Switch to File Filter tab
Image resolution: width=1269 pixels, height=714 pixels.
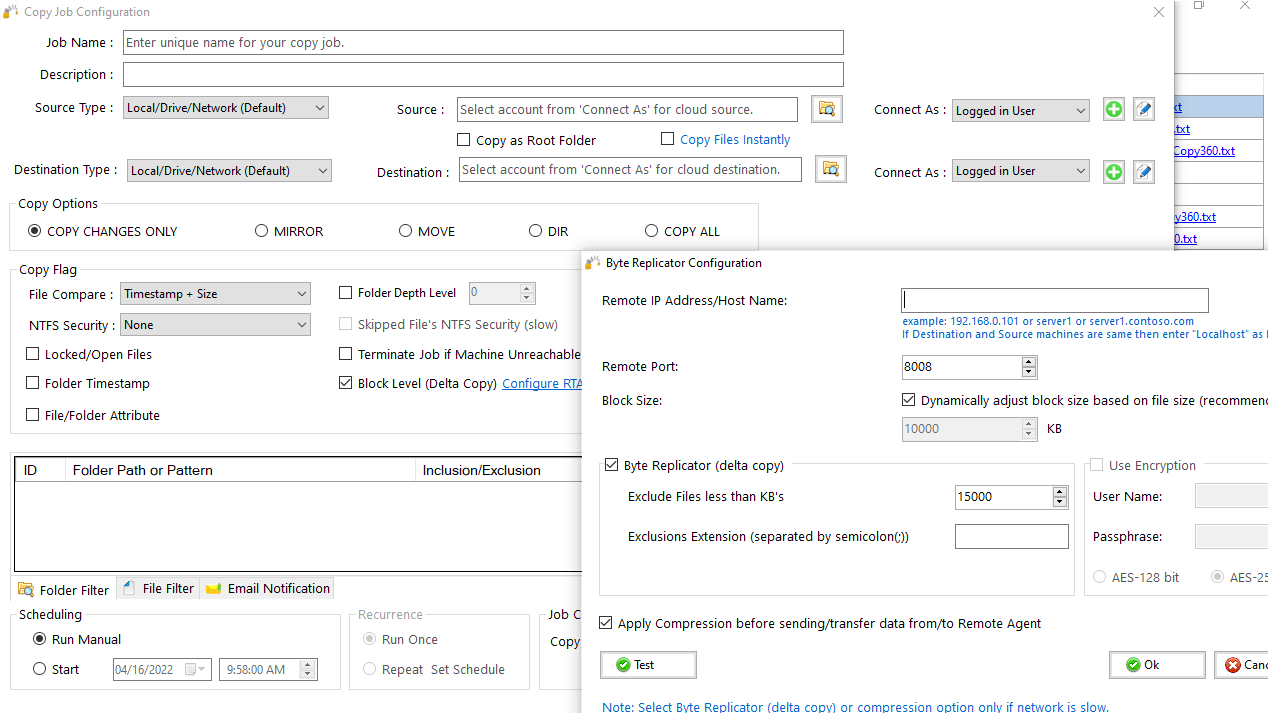pyautogui.click(x=158, y=589)
